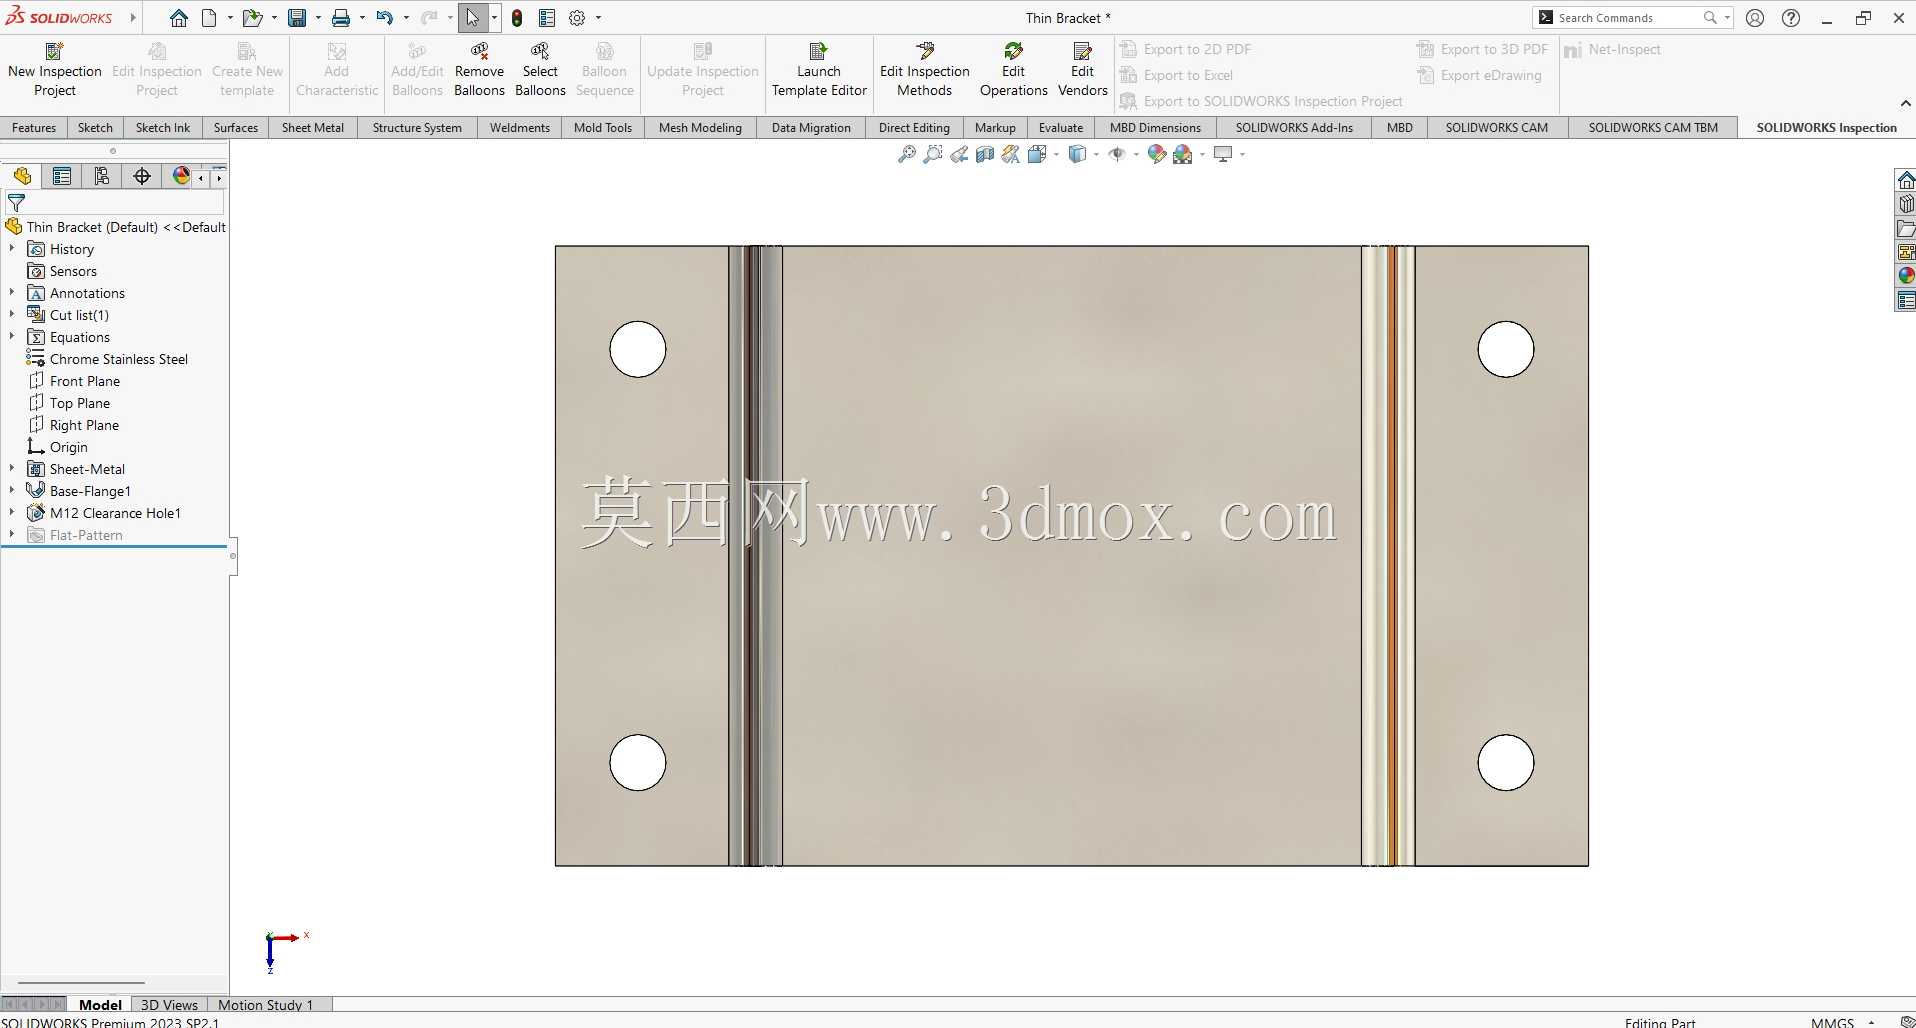Switch to the MBD Dimensions tab

pyautogui.click(x=1155, y=127)
